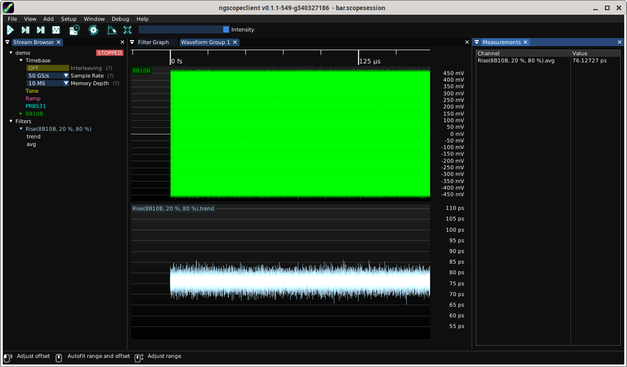Image resolution: width=627 pixels, height=367 pixels.
Task: Toggle the Interleaving OFF control
Action: click(x=48, y=68)
